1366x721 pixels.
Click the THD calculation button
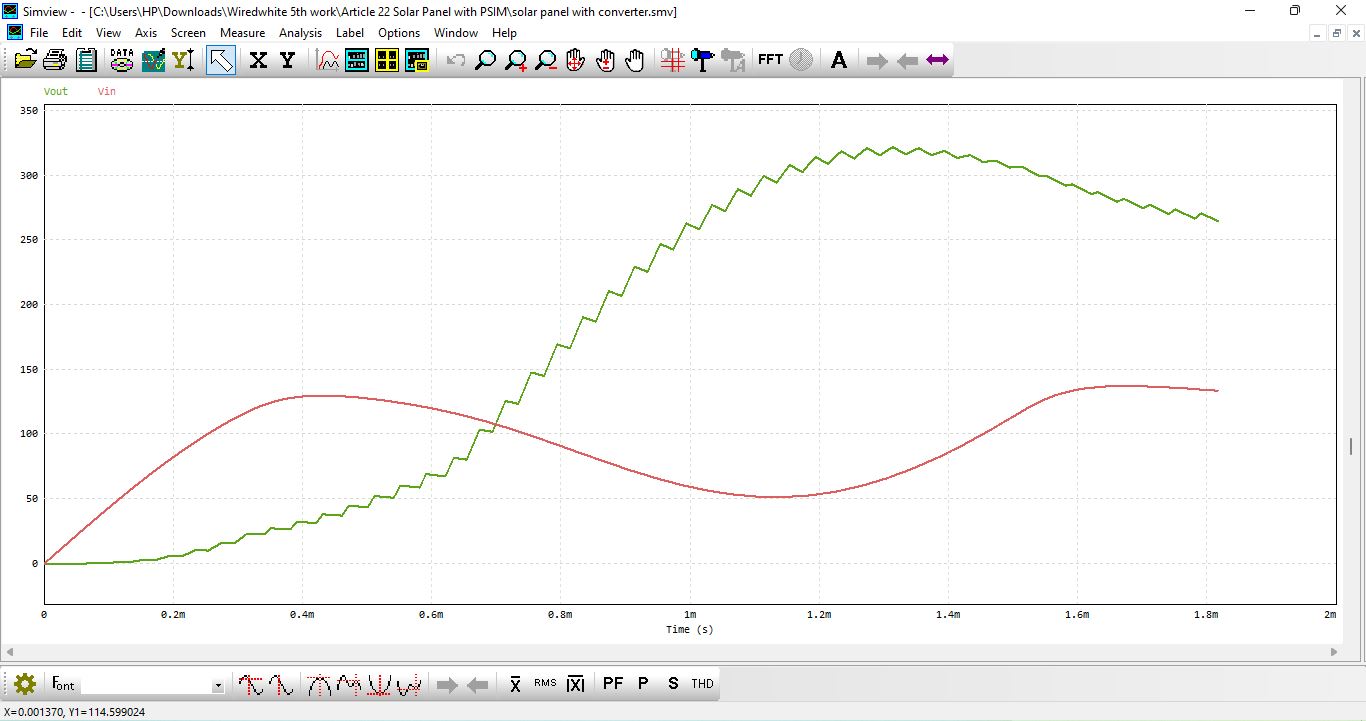pyautogui.click(x=703, y=684)
